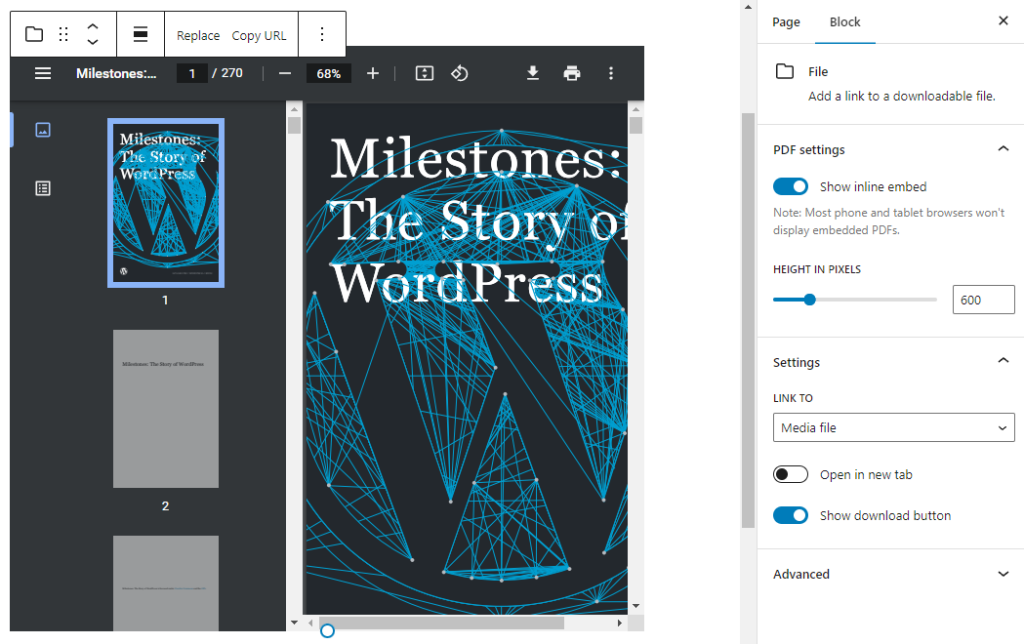Viewport: 1024px width, 644px height.
Task: Click the PDF viewer hamburger menu icon
Action: click(x=42, y=73)
